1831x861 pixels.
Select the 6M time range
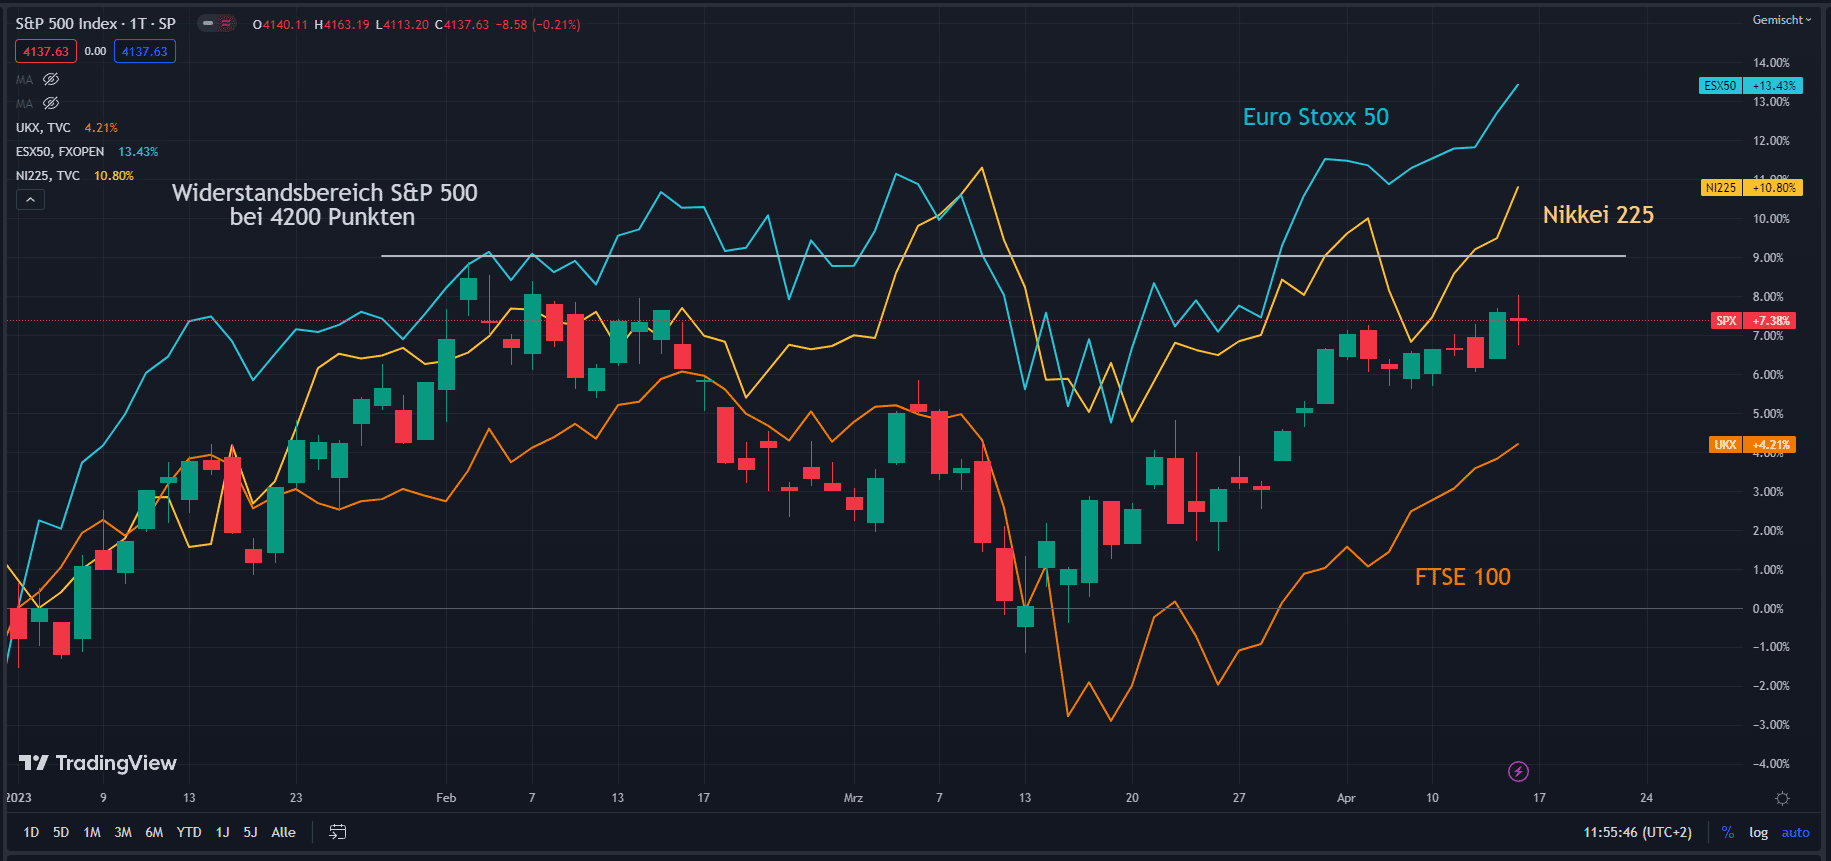tap(154, 832)
